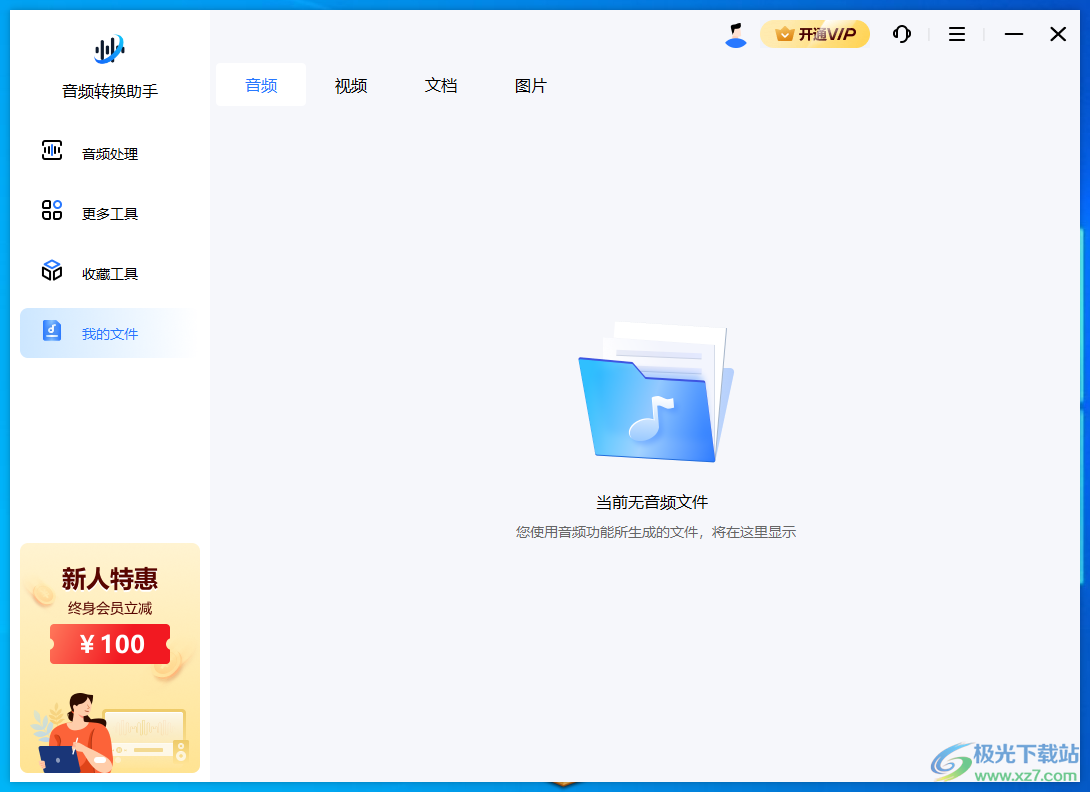
Task: Switch to the 图片 tab
Action: (530, 85)
